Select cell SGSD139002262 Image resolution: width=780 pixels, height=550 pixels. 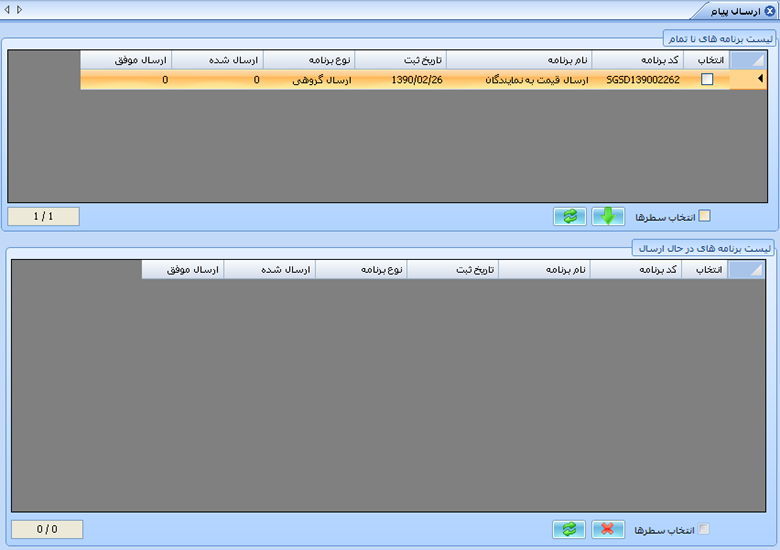(638, 80)
